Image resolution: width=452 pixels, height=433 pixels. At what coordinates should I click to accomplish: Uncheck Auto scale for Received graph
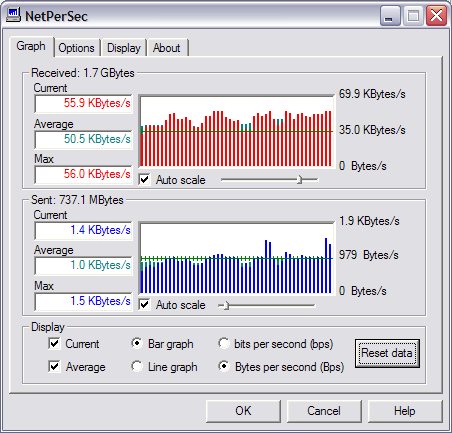pyautogui.click(x=144, y=180)
